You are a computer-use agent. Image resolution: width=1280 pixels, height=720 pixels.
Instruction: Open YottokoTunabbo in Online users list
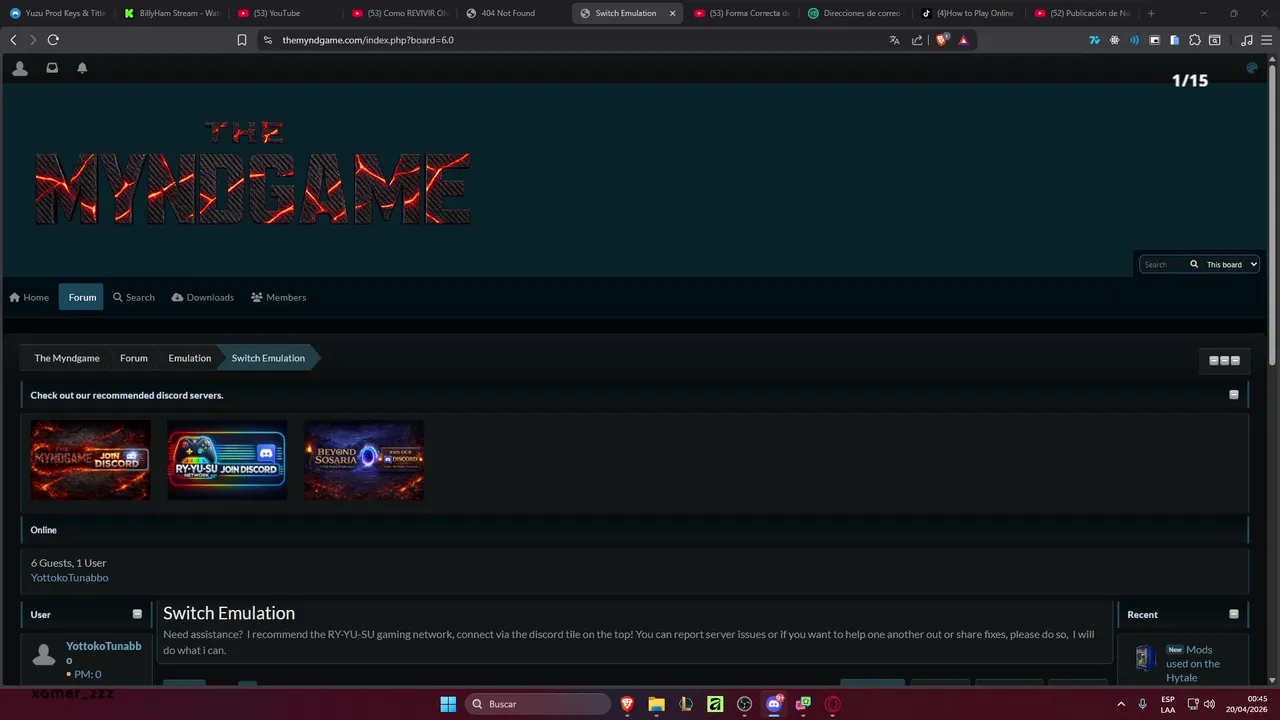pos(70,577)
